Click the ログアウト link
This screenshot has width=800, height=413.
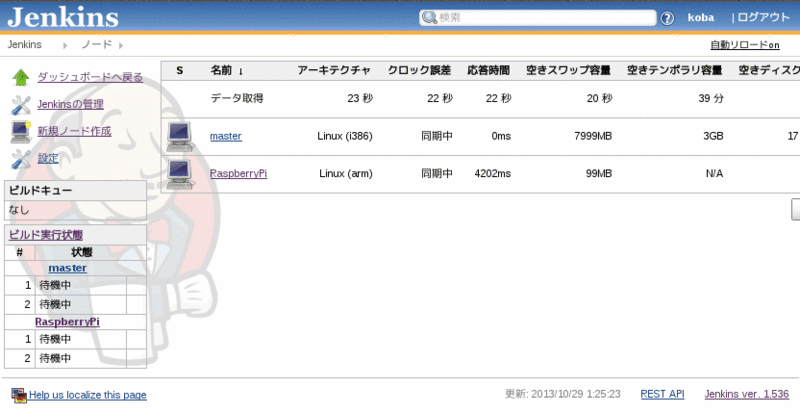click(764, 17)
